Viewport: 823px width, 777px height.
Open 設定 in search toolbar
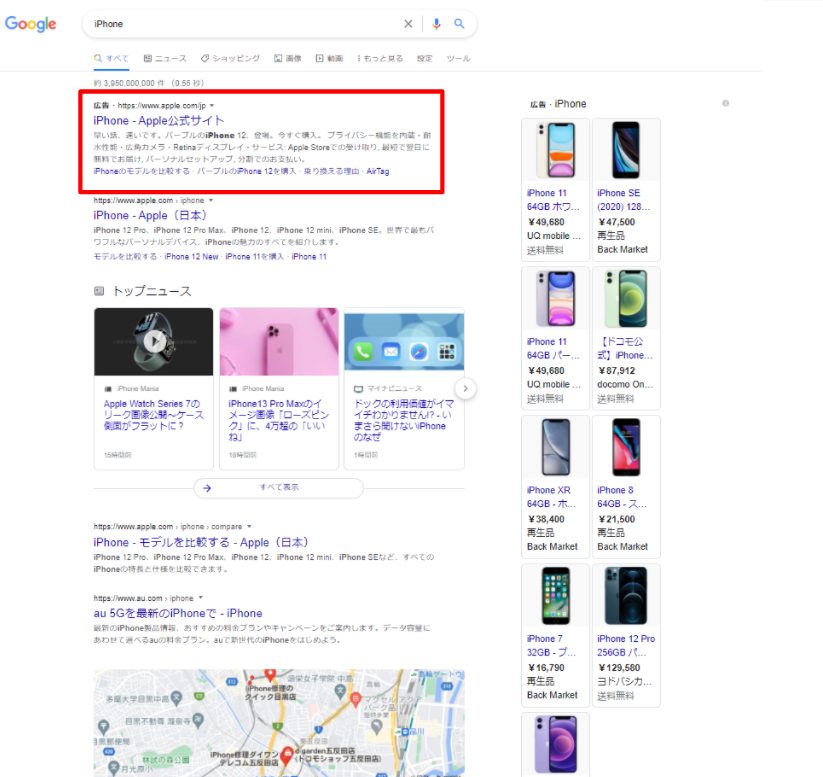(424, 58)
